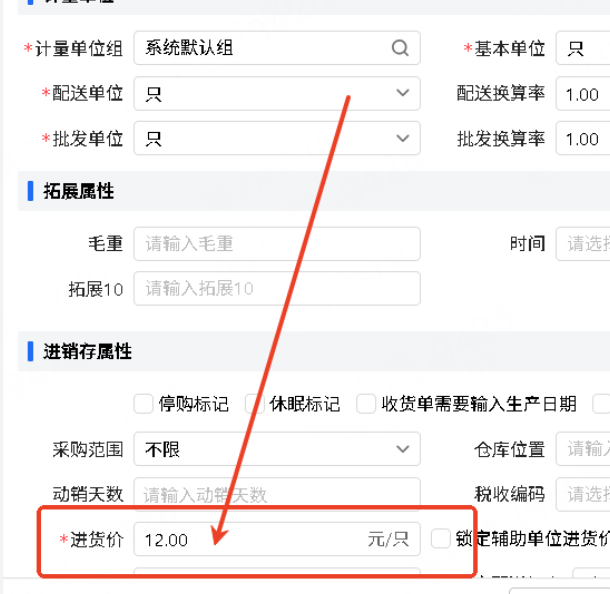Tick the 休眠标记 checkbox
This screenshot has width=610, height=594.
(255, 404)
